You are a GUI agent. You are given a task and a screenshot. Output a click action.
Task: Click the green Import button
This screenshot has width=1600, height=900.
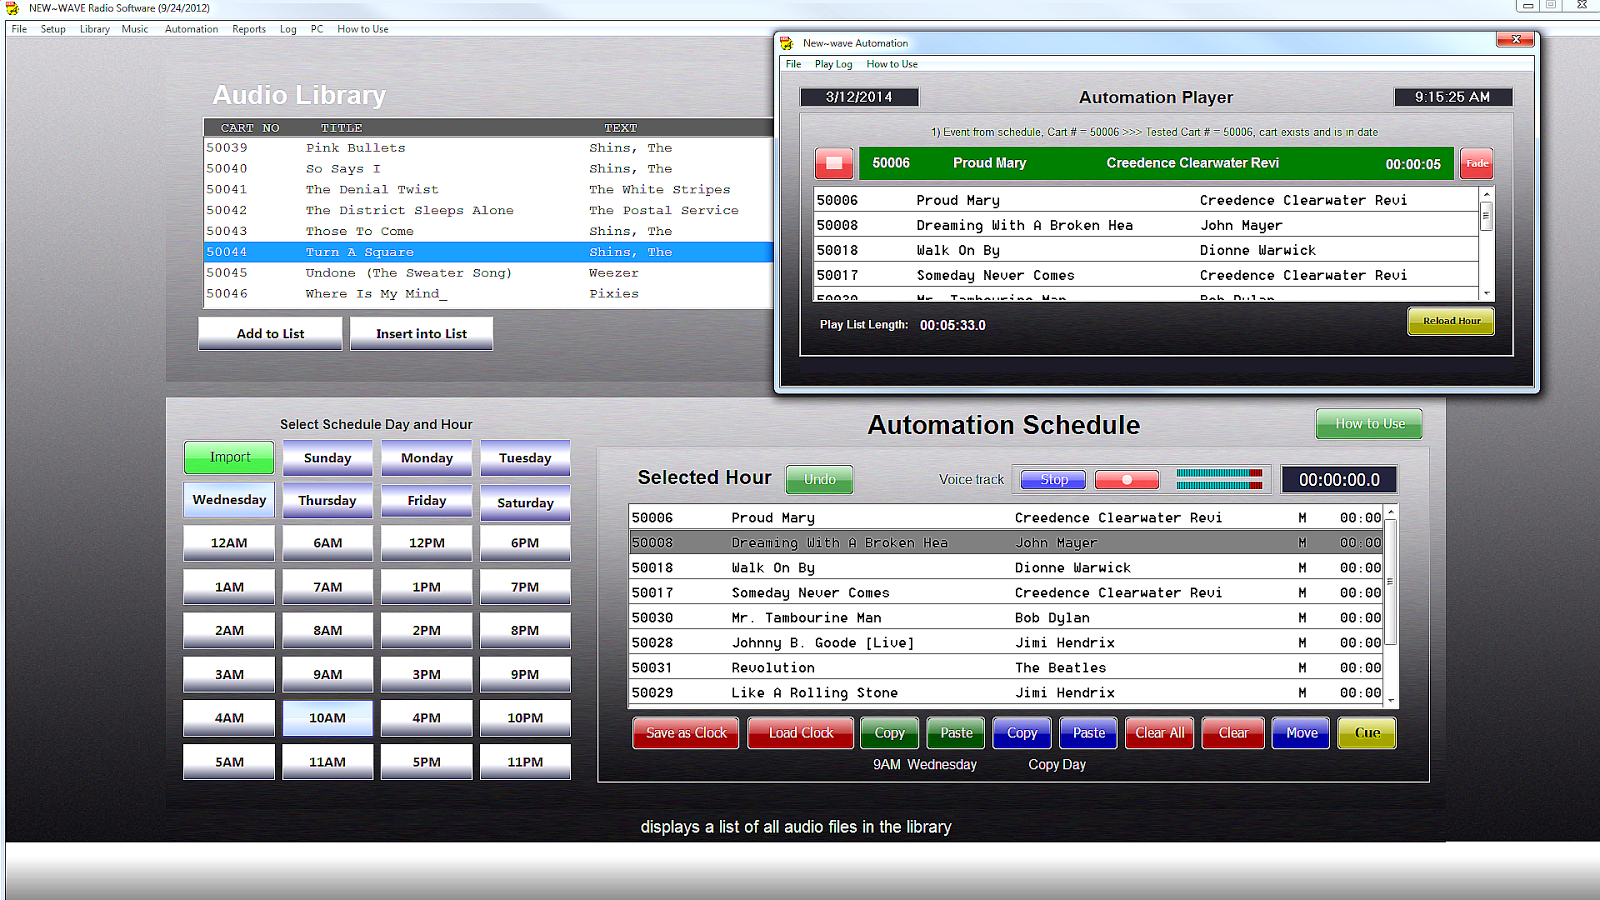(x=229, y=457)
